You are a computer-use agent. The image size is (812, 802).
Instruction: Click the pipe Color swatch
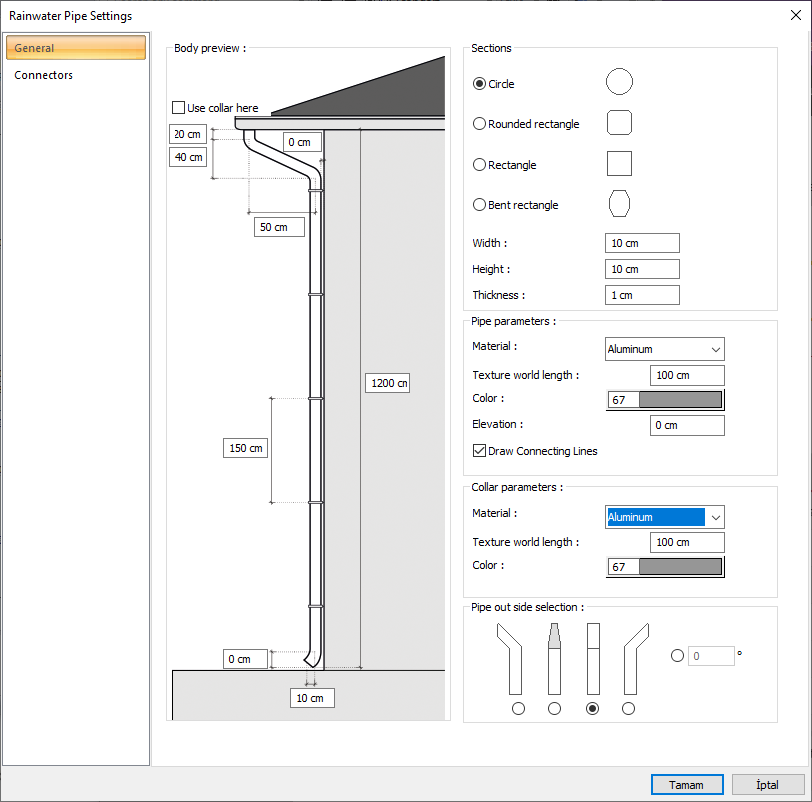[x=679, y=400]
